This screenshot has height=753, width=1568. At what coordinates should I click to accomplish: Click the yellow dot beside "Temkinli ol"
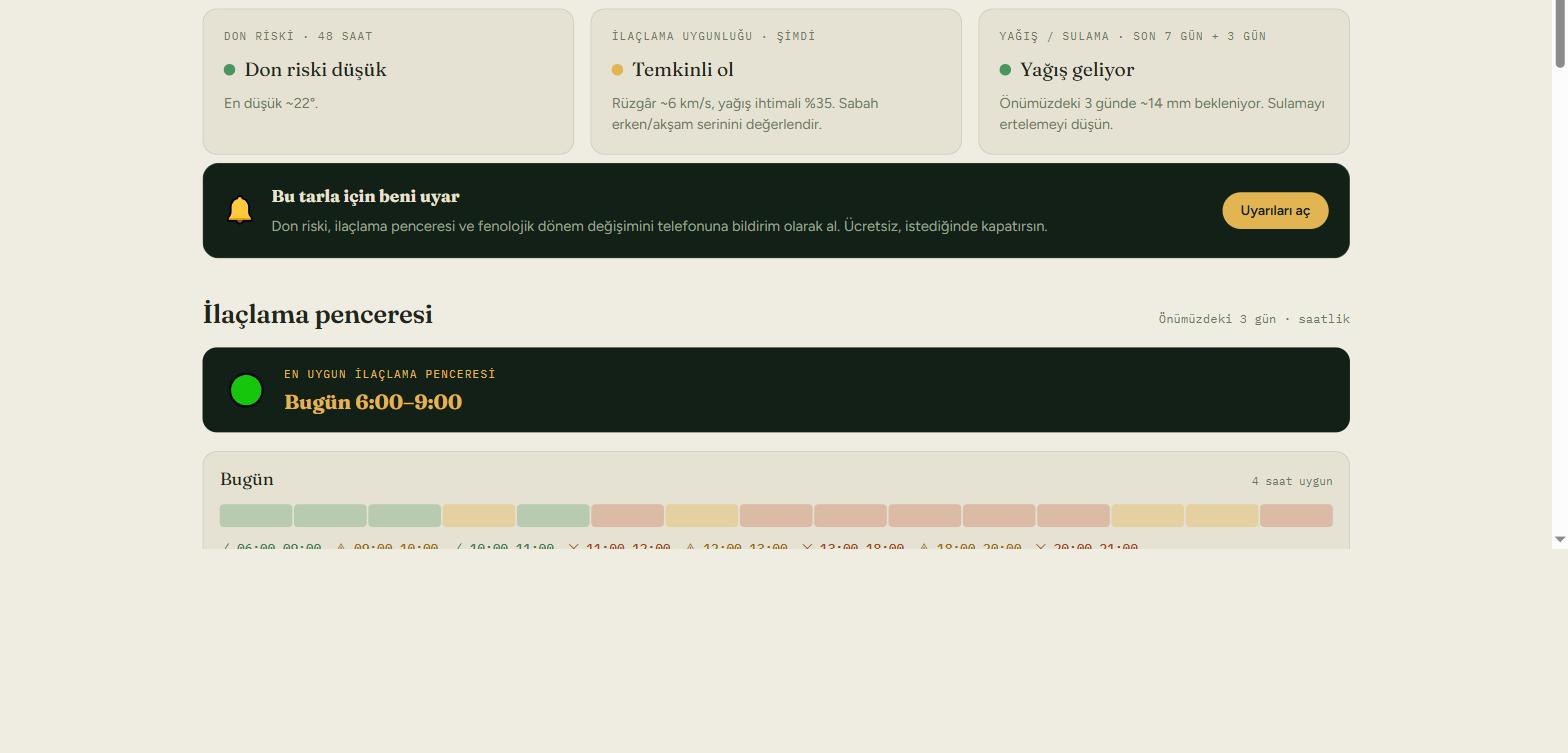tap(617, 70)
